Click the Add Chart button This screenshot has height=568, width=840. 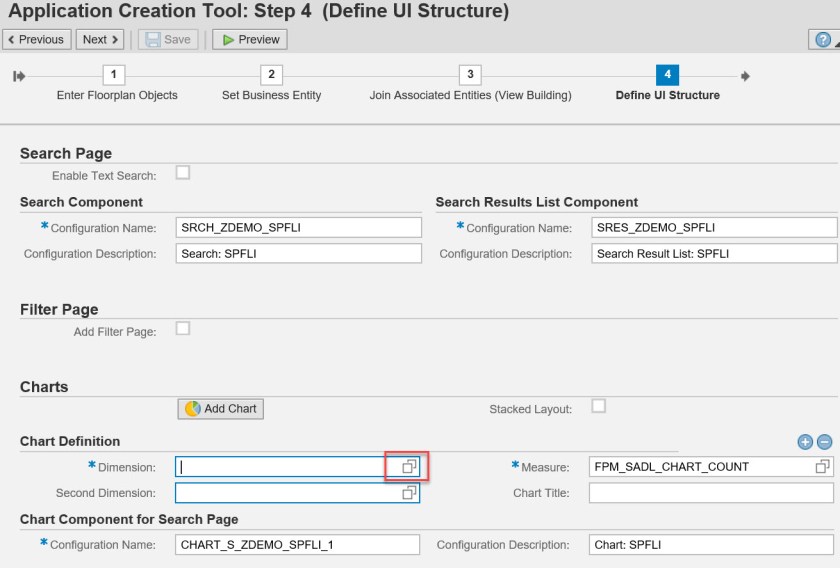221,408
